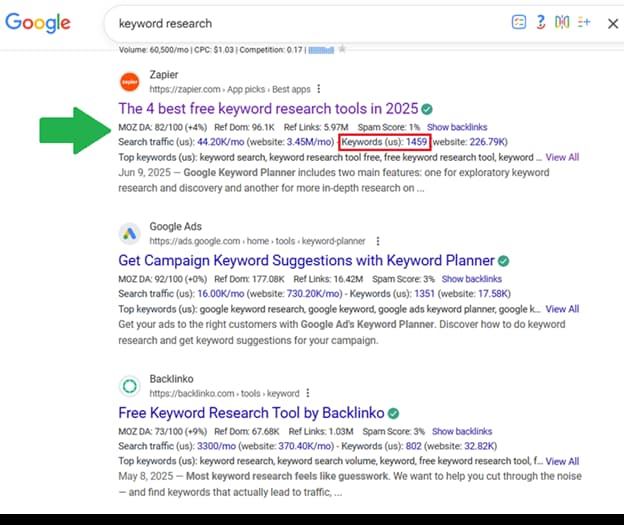Click the Google Ads site name text
This screenshot has width=624, height=525.
176,226
